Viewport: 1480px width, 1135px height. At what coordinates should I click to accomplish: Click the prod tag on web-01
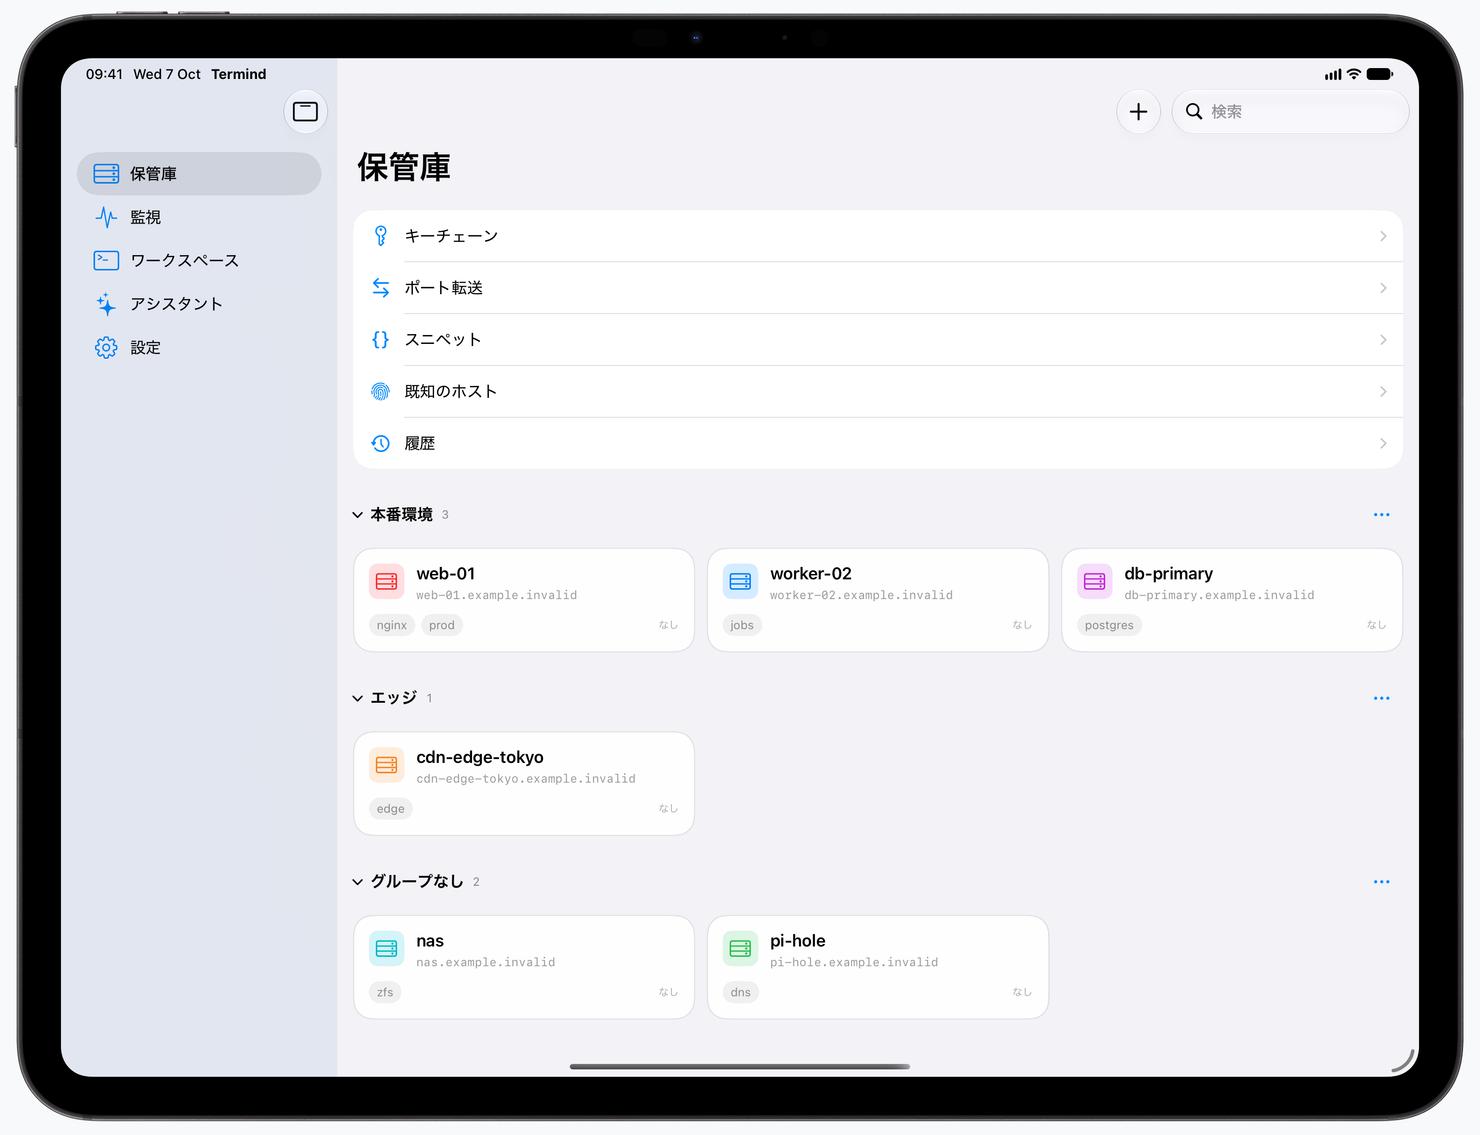coord(442,625)
